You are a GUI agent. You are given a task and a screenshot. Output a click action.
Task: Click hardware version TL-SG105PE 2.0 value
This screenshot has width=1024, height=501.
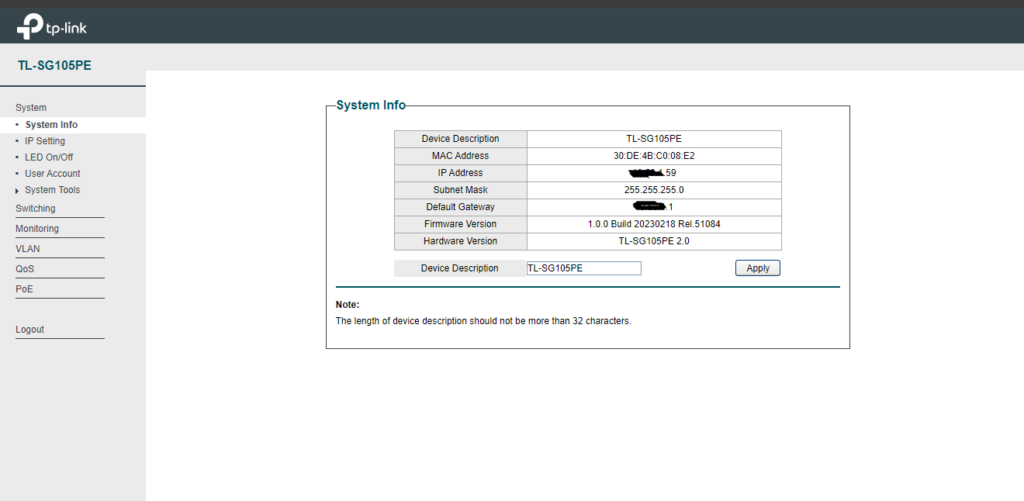point(654,241)
